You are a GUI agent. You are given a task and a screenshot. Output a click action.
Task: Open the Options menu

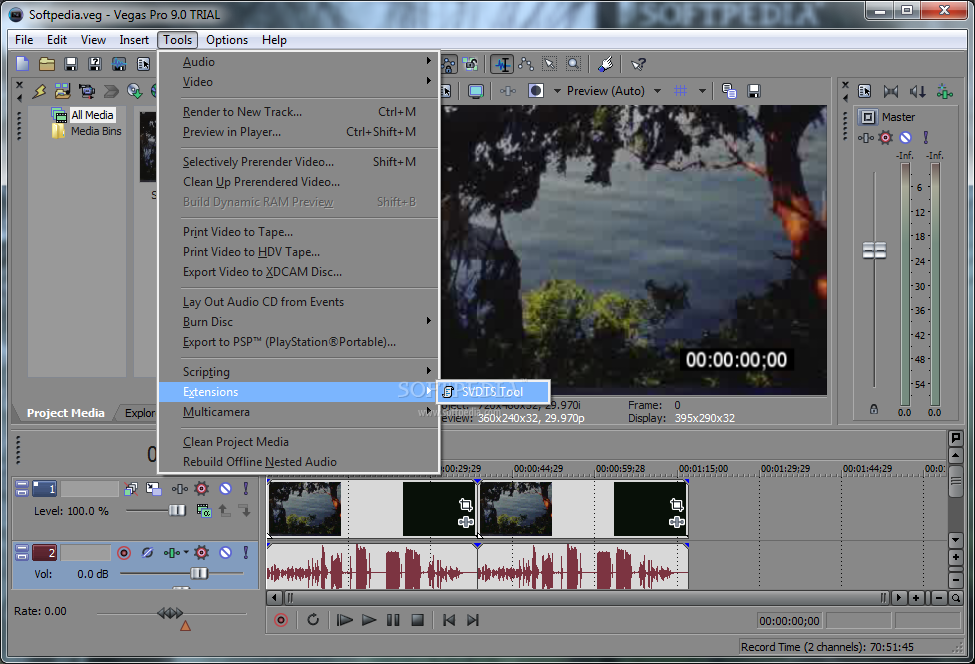pyautogui.click(x=227, y=40)
